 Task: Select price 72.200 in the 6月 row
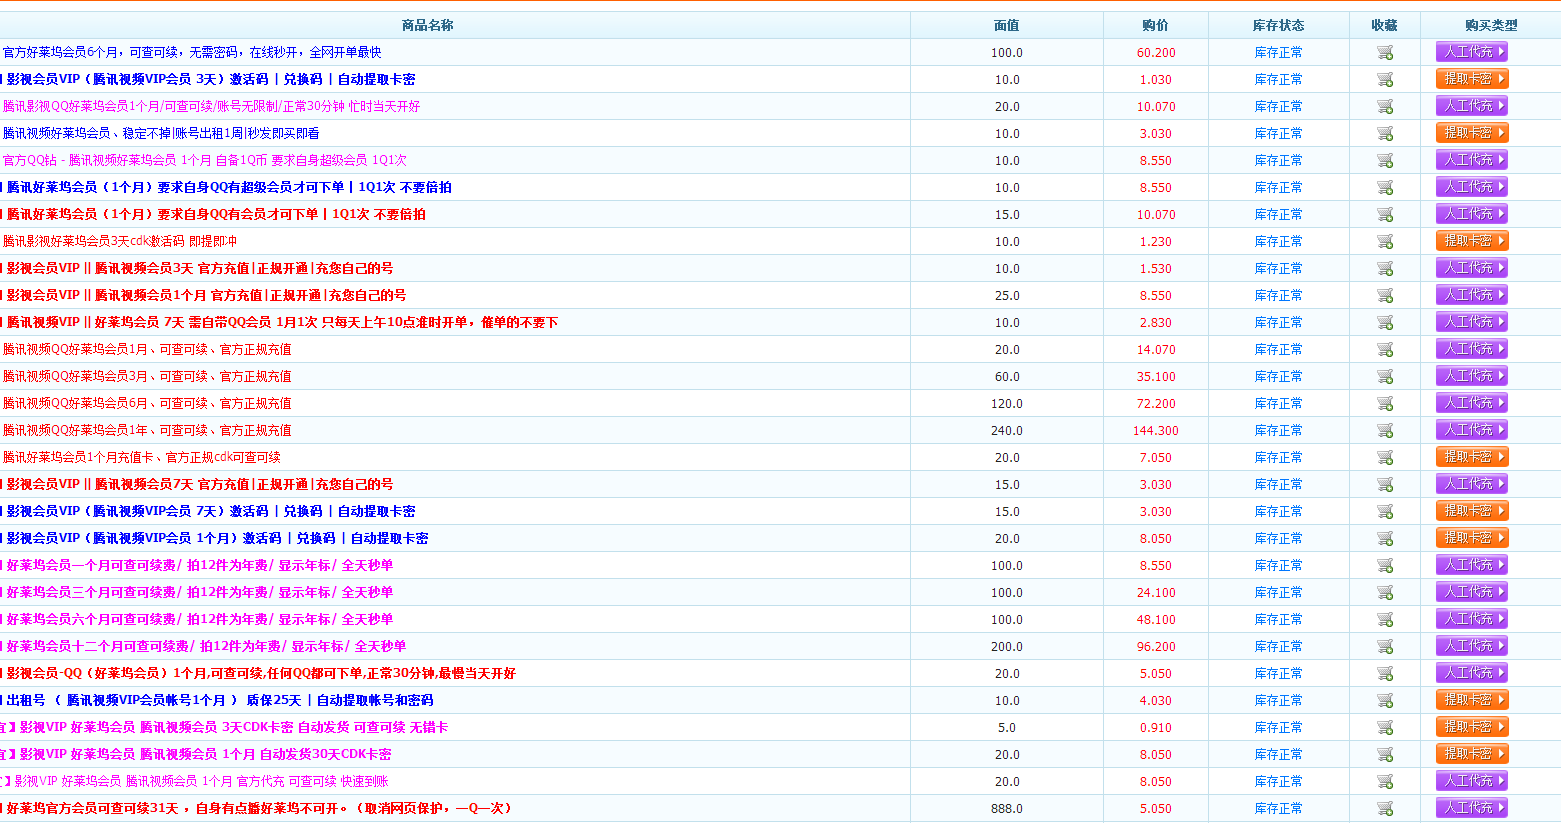1156,404
